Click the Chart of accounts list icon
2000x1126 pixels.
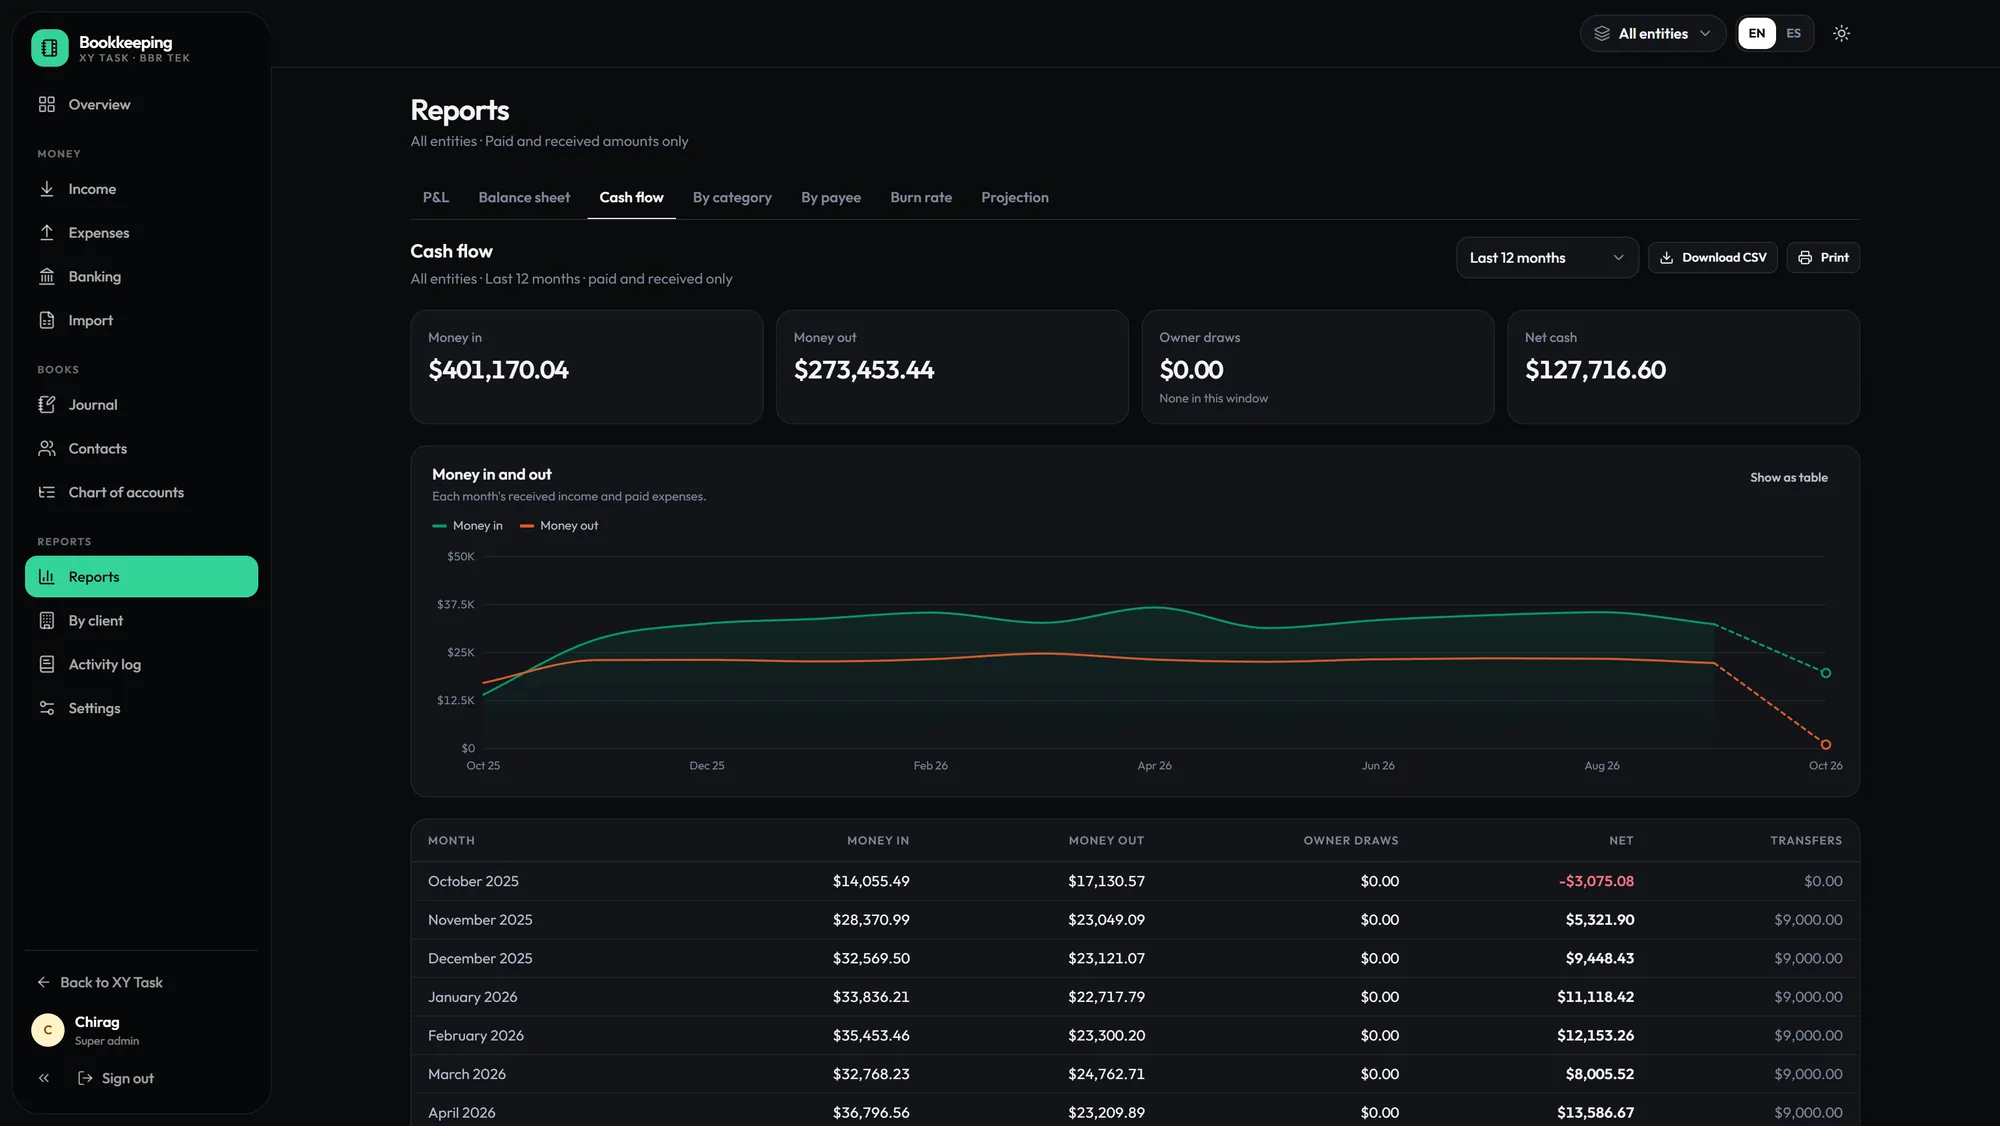47,493
